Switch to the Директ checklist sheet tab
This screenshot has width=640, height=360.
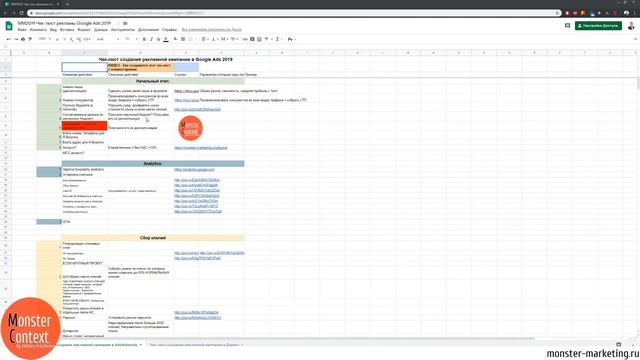pyautogui.click(x=194, y=345)
